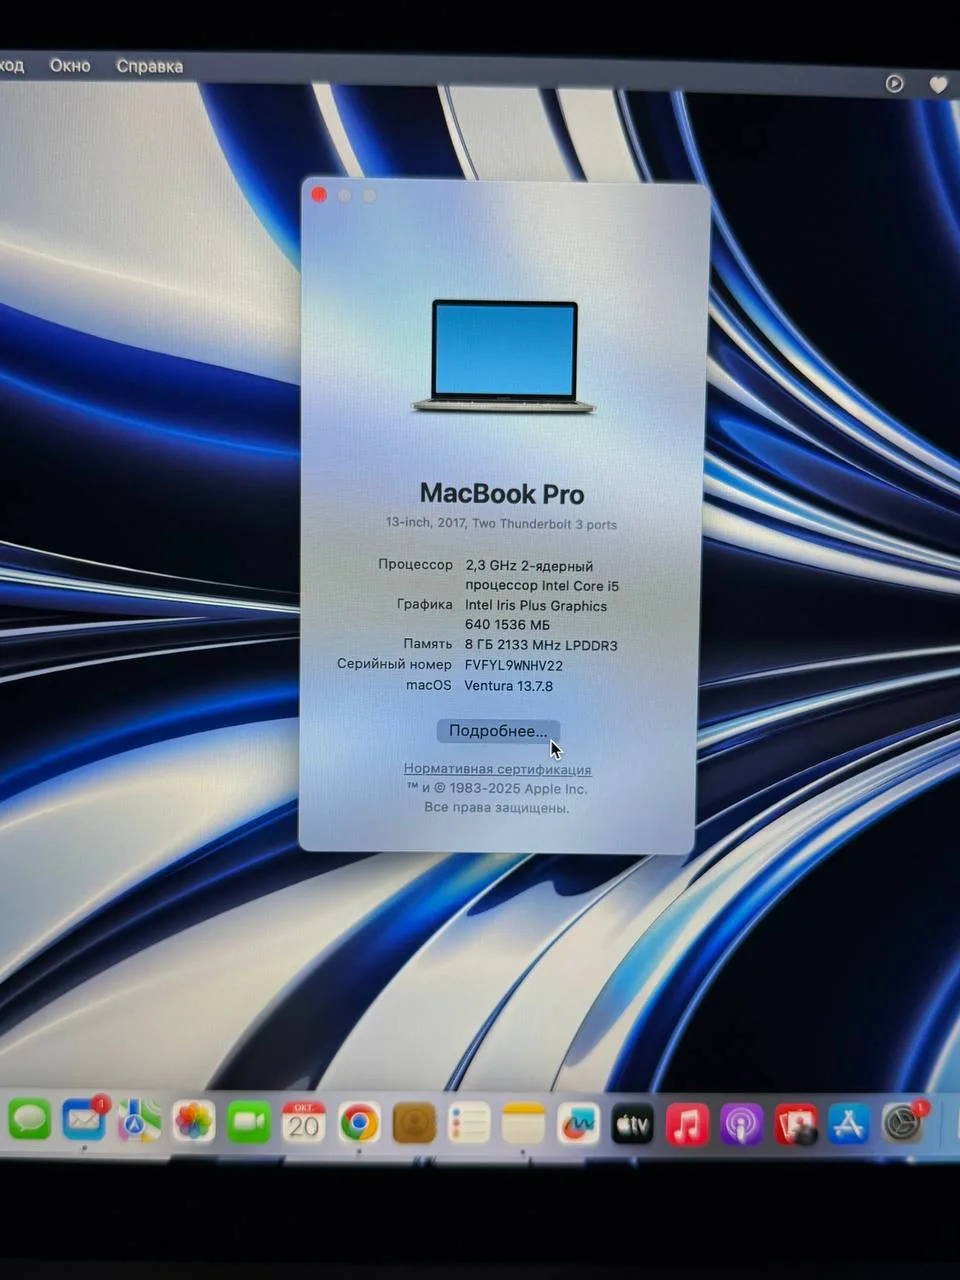Open Messages from the Dock
This screenshot has width=960, height=1280.
tap(29, 1119)
